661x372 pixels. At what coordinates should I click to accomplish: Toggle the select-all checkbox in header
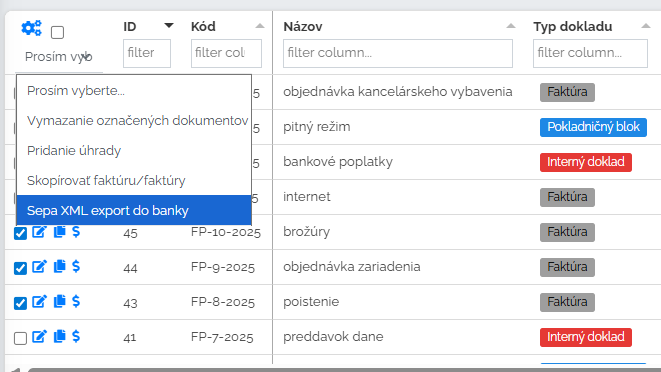(57, 32)
